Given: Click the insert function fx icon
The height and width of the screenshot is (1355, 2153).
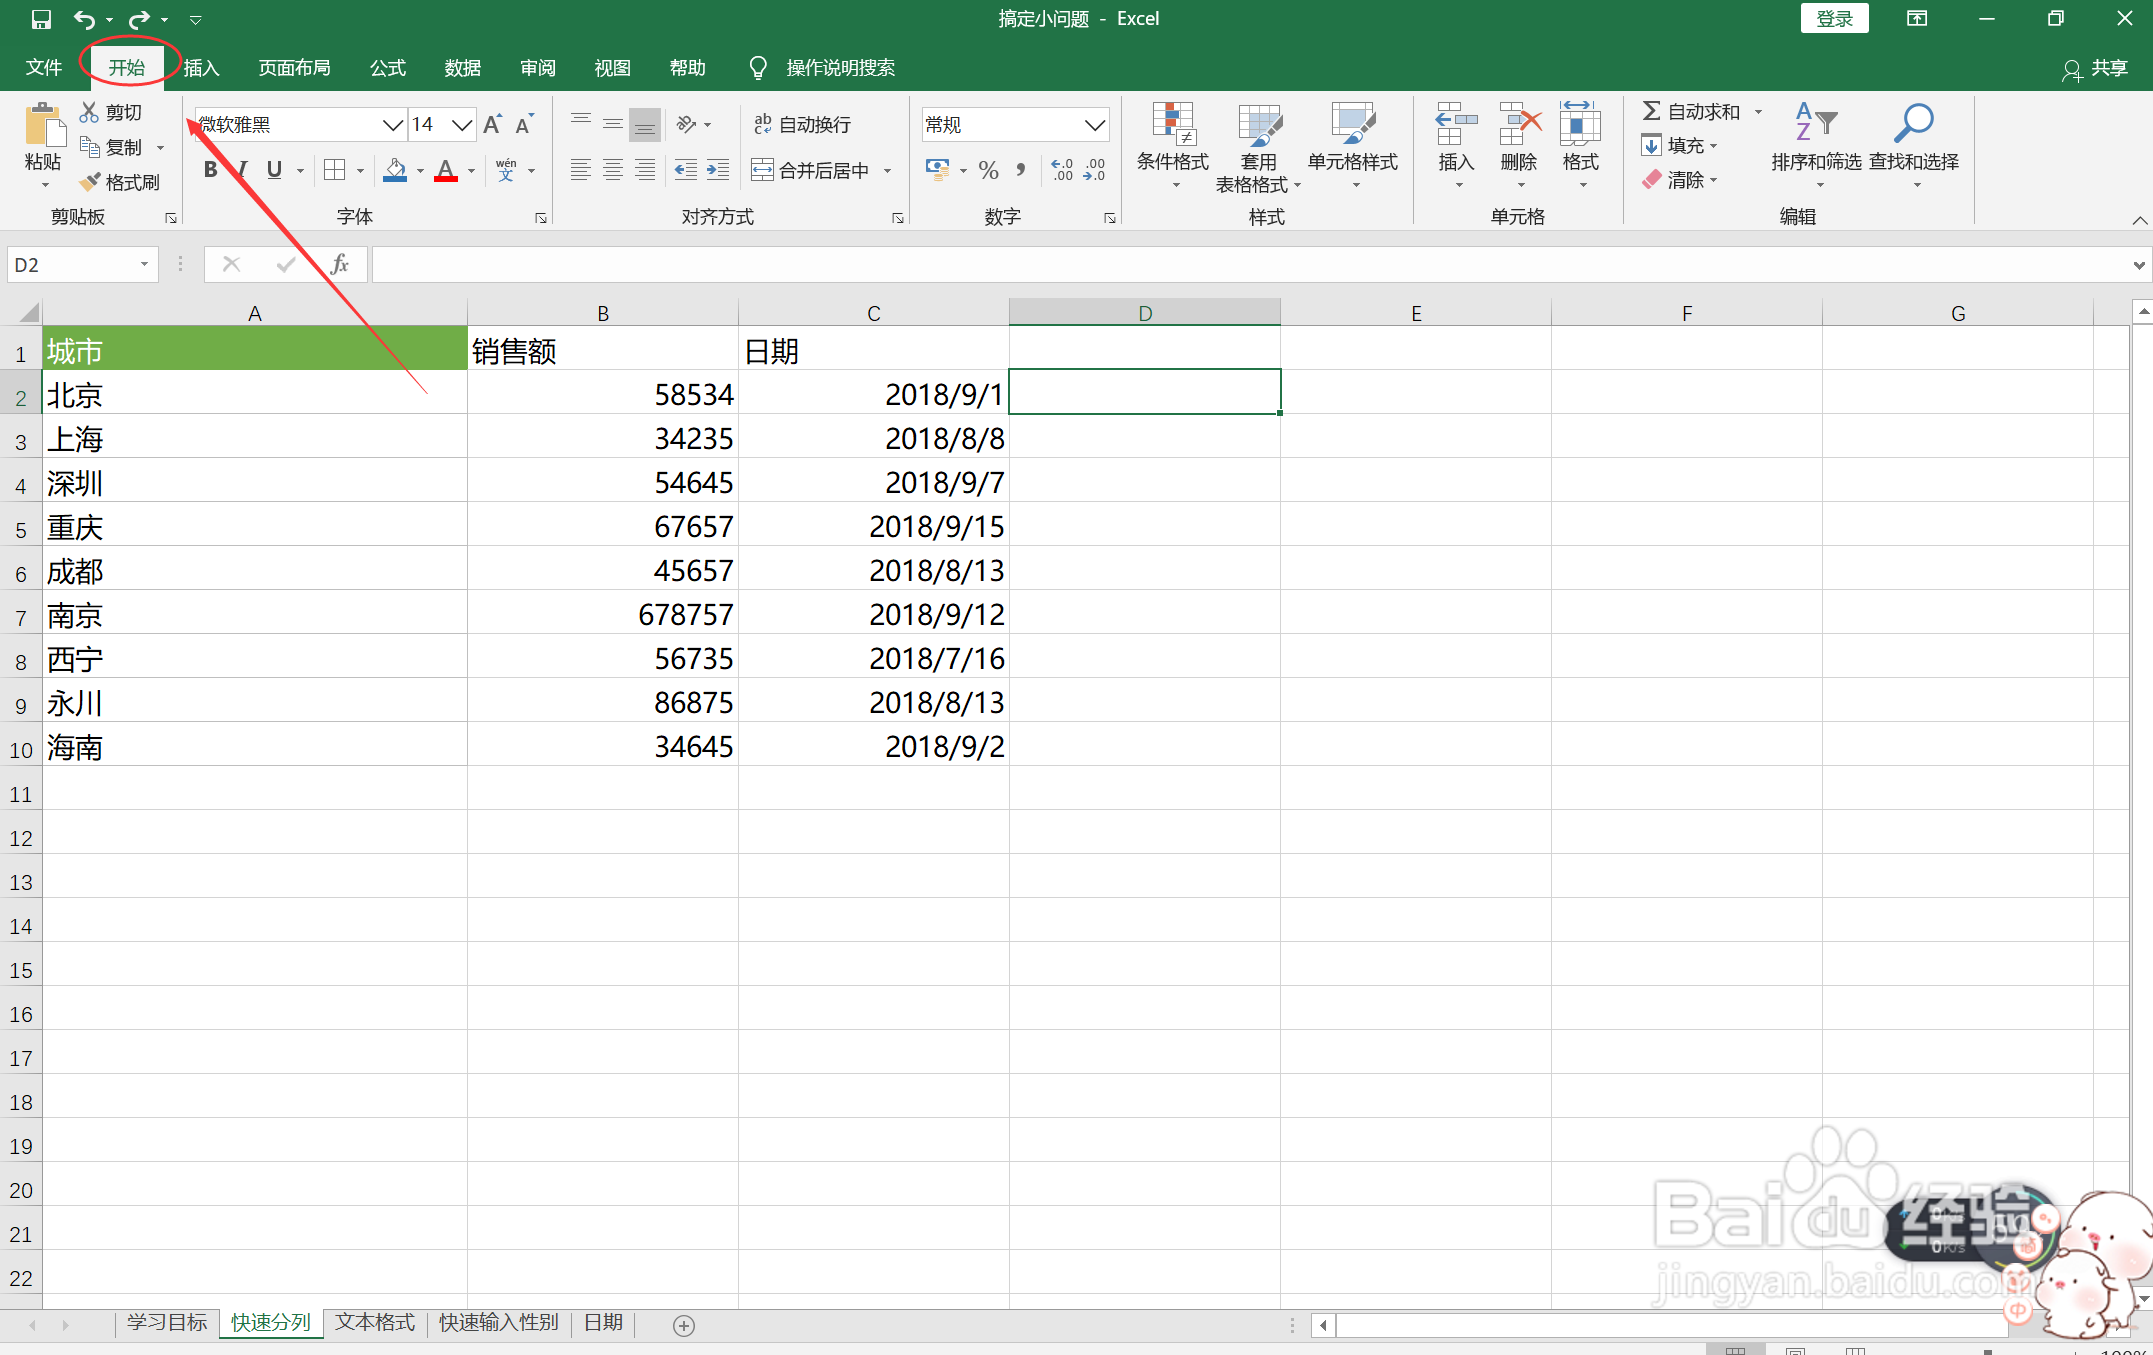Looking at the screenshot, I should (339, 264).
